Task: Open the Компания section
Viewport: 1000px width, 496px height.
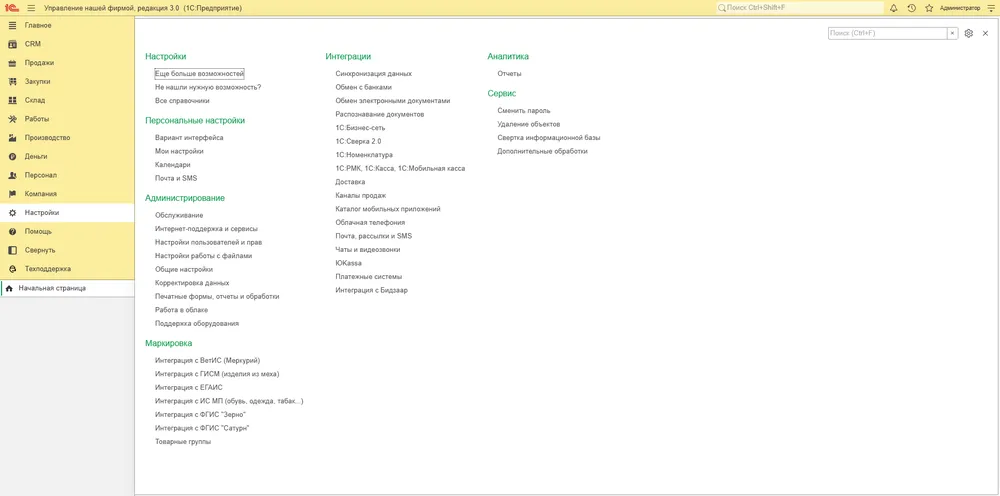Action: coord(67,194)
